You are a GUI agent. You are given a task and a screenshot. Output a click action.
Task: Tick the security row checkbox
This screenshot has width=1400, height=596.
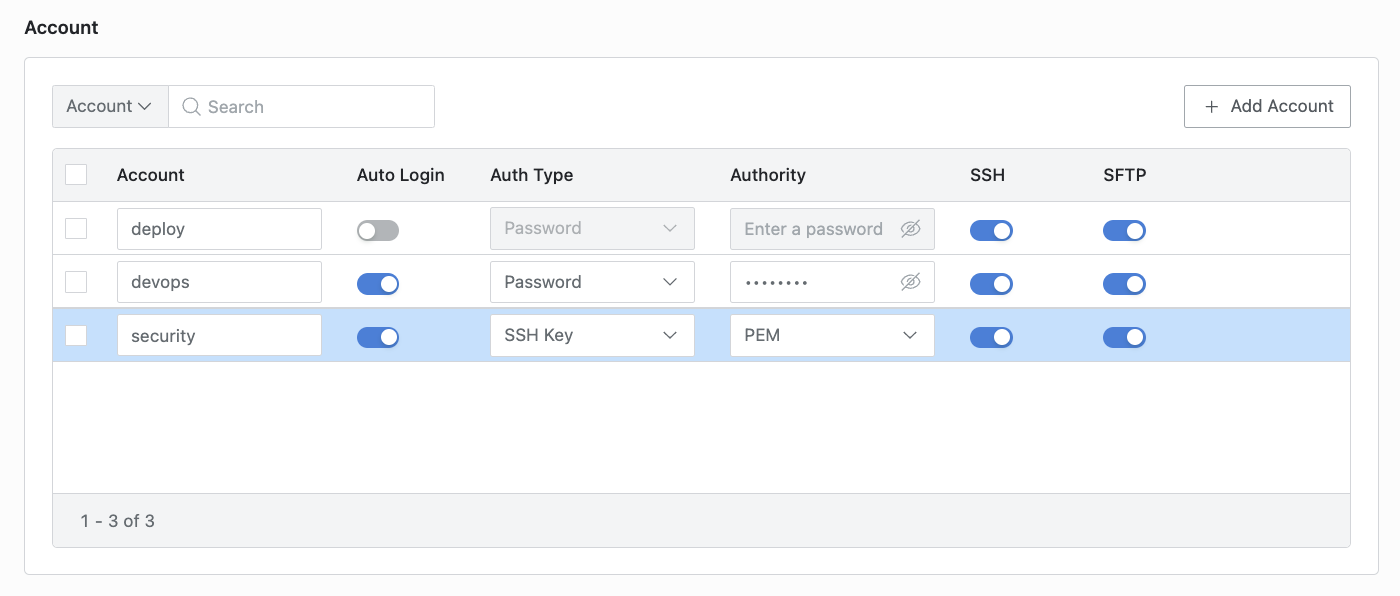pos(76,336)
